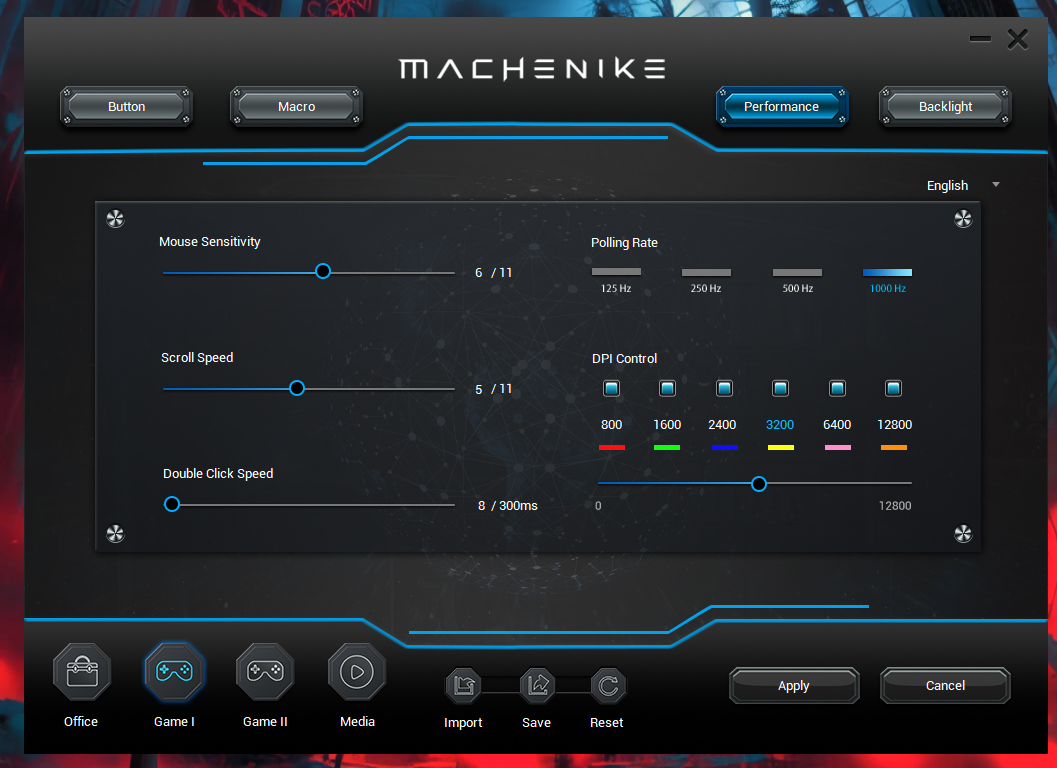Select the 800 DPI value label

[611, 425]
